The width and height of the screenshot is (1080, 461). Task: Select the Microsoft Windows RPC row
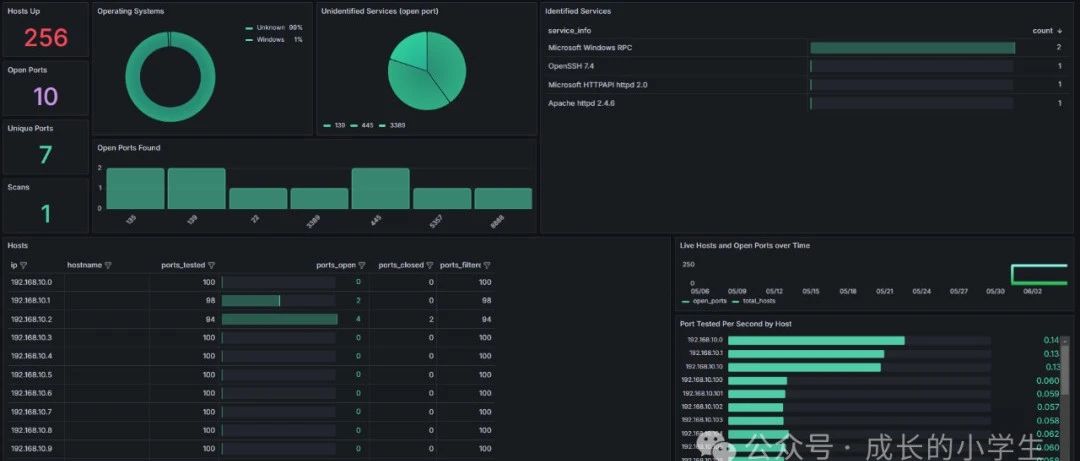click(x=807, y=48)
